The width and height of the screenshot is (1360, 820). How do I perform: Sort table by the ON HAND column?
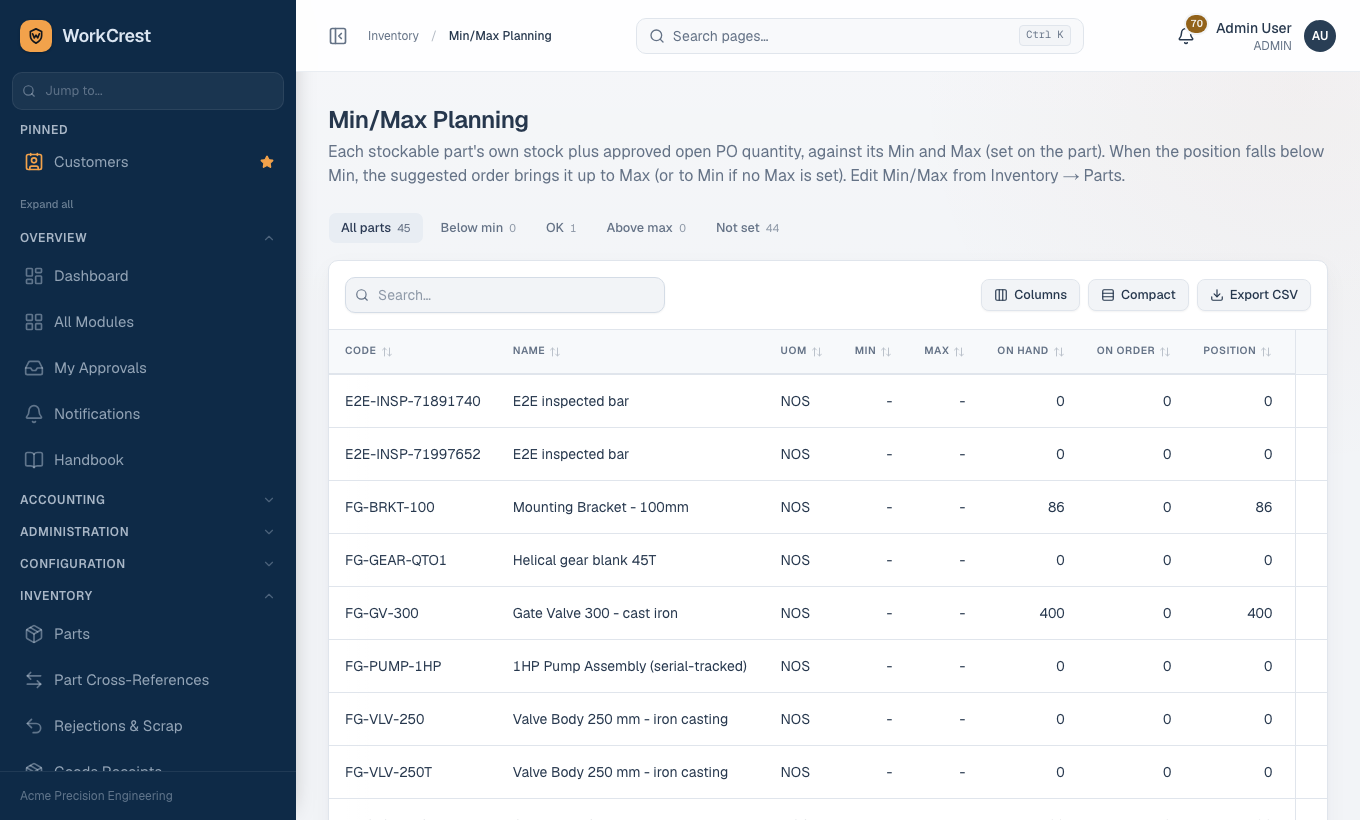[1030, 351]
